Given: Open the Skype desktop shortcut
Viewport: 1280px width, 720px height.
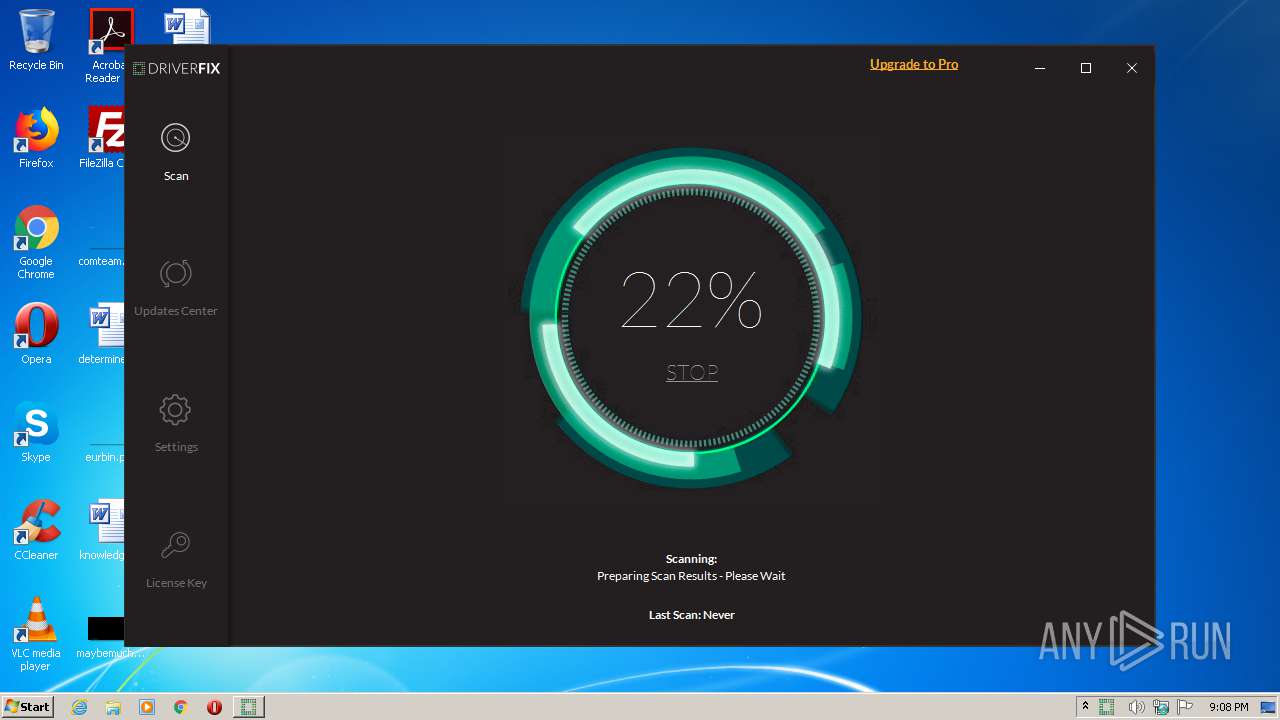Looking at the screenshot, I should tap(36, 432).
